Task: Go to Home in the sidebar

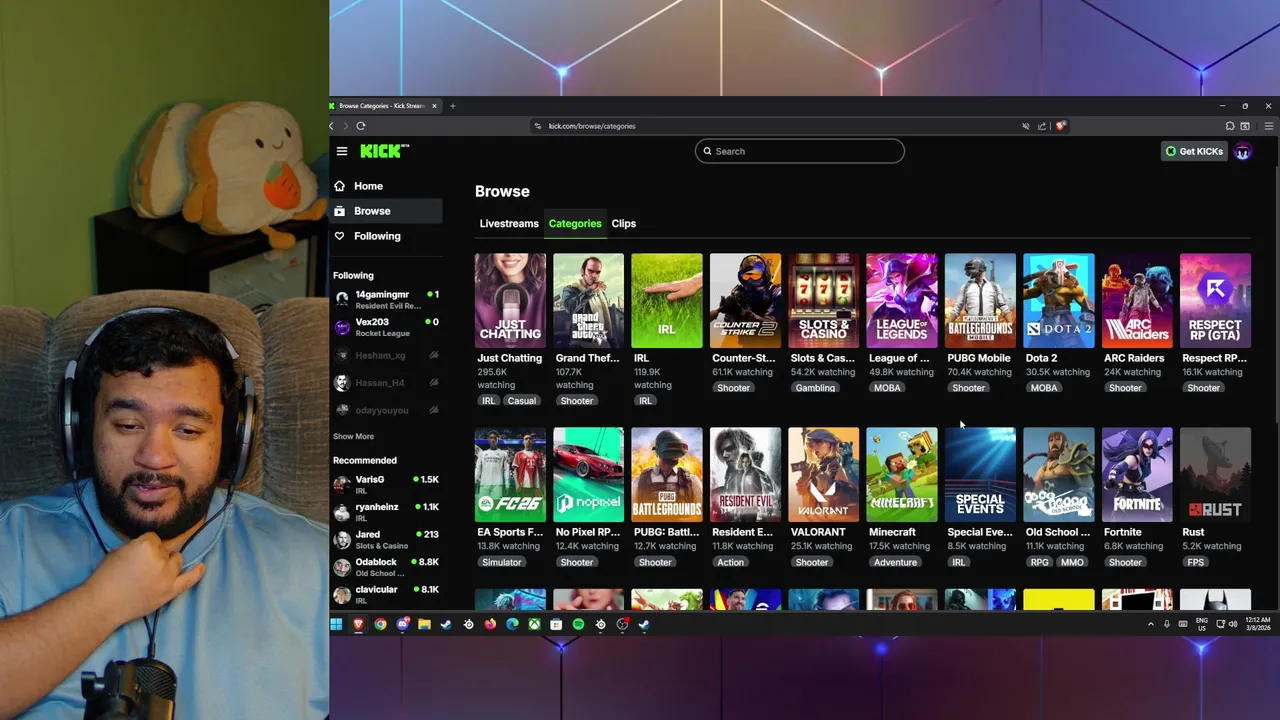Action: [x=386, y=186]
